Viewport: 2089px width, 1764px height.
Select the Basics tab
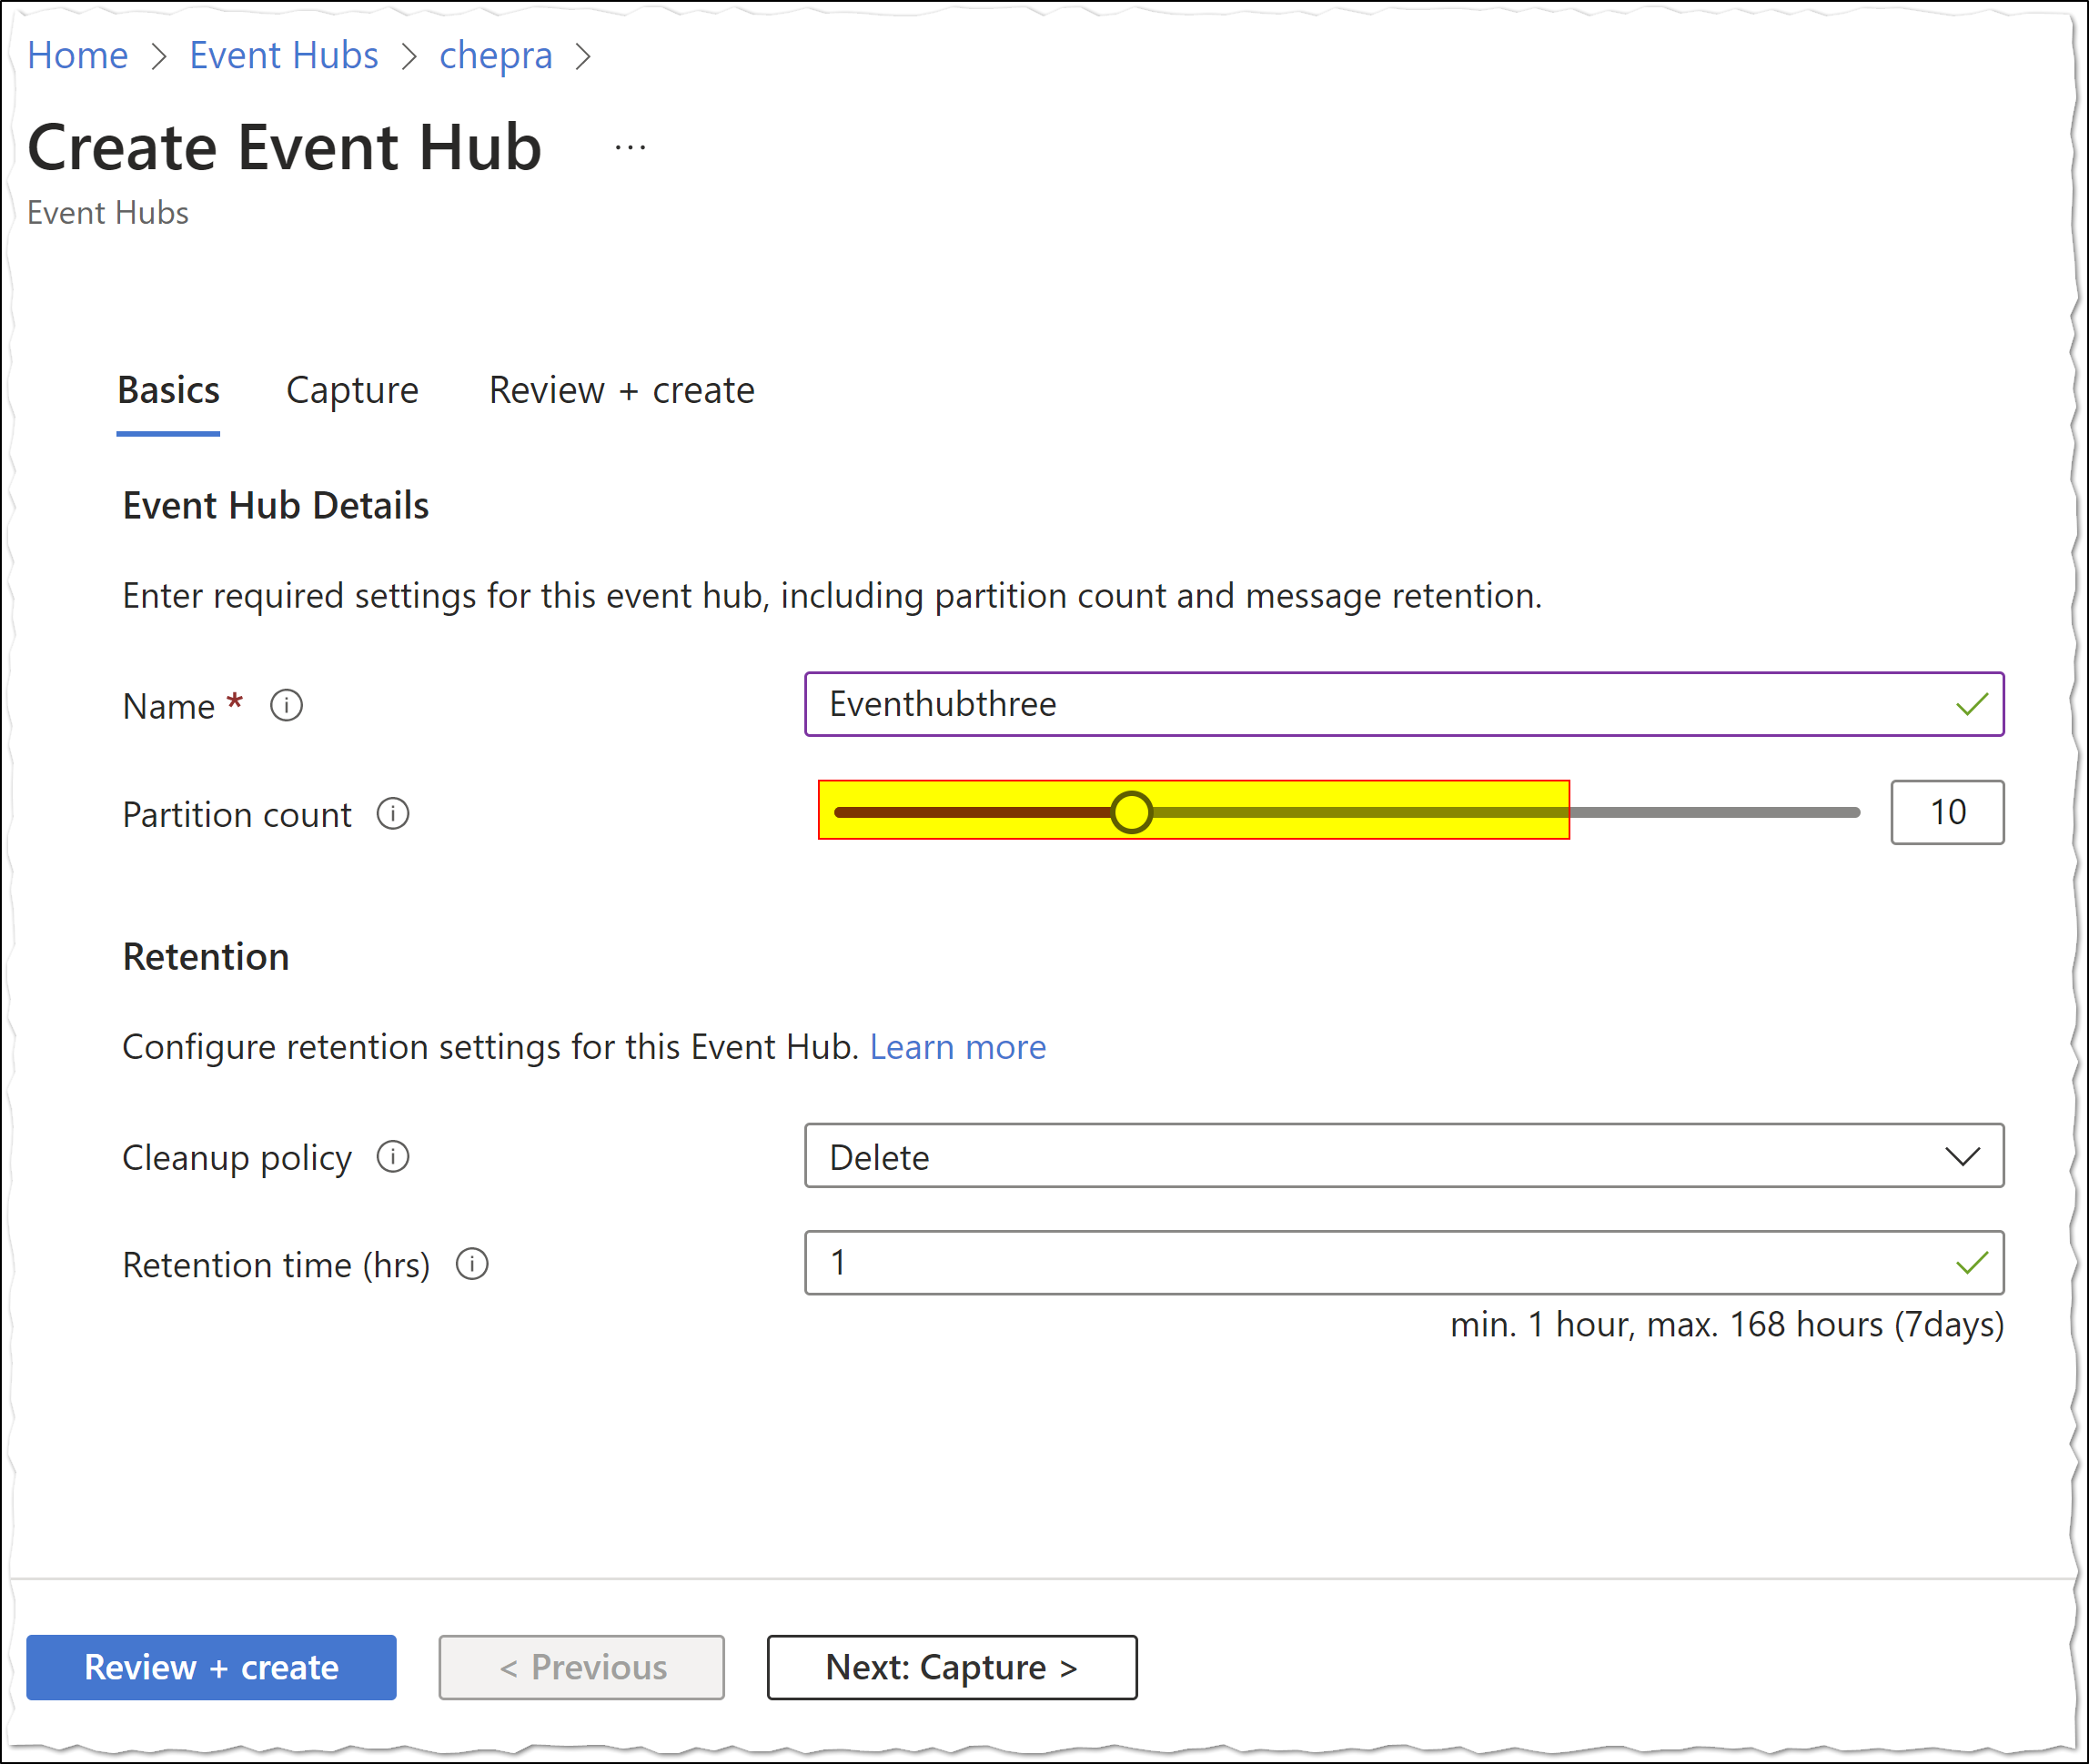click(168, 390)
